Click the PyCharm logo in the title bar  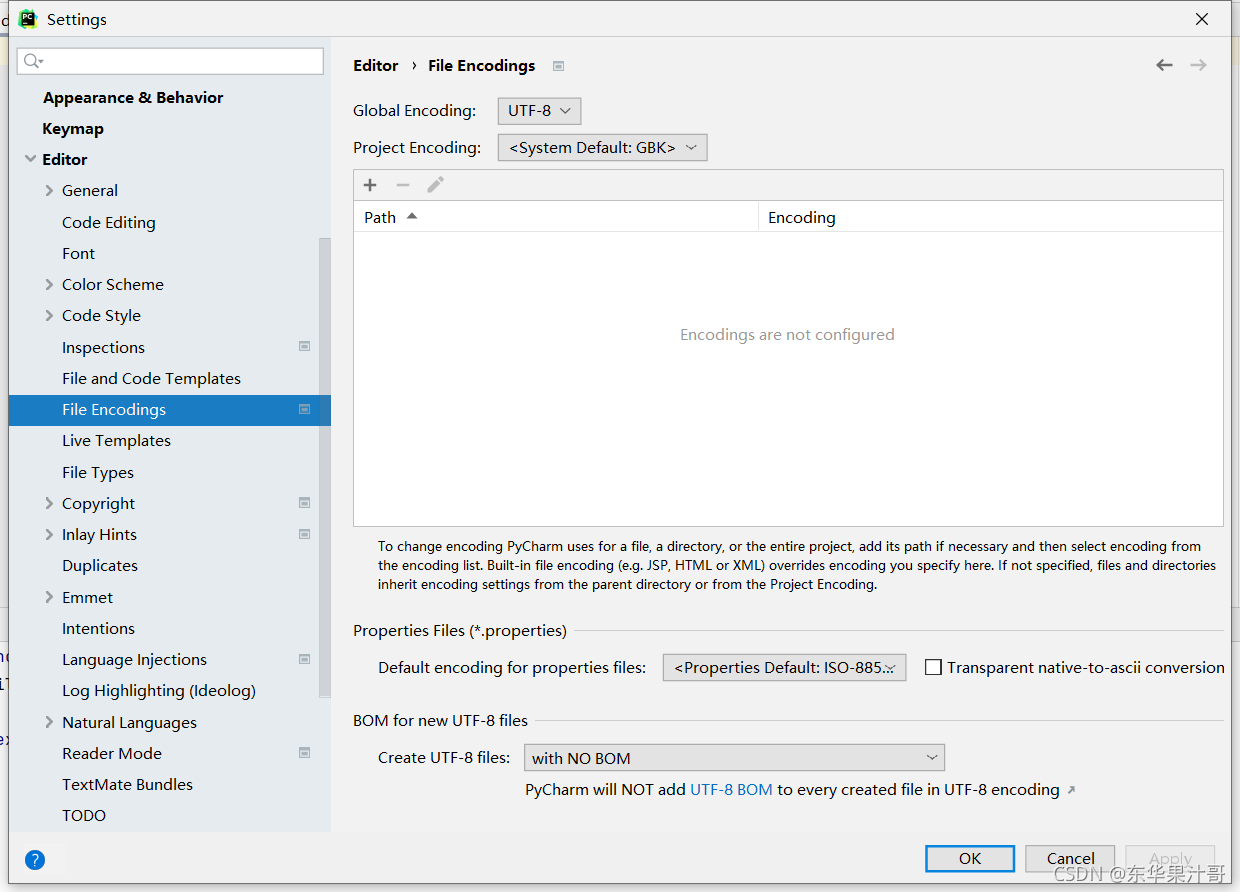[28, 19]
